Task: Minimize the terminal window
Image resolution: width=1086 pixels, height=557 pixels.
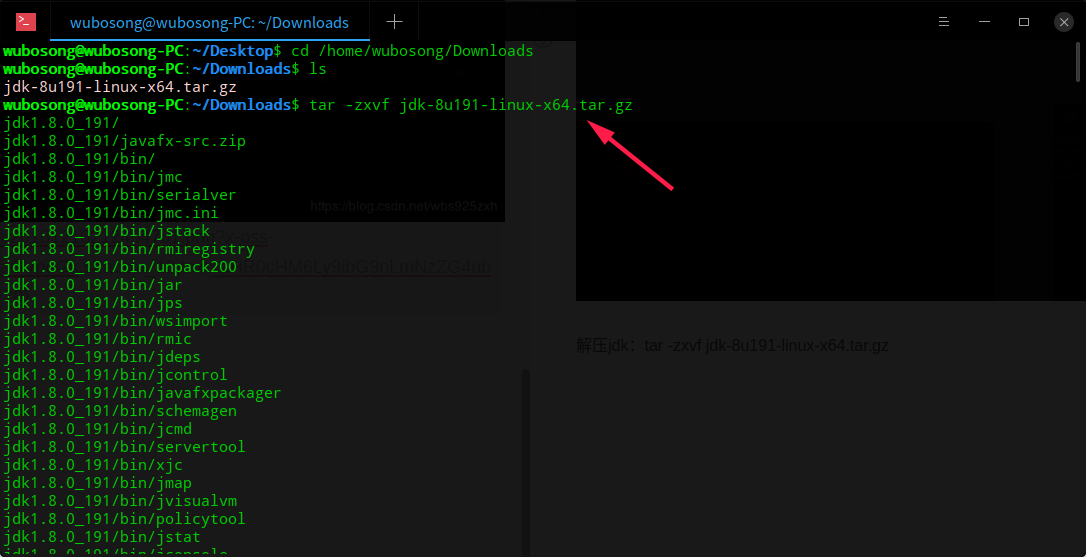Action: 983,22
